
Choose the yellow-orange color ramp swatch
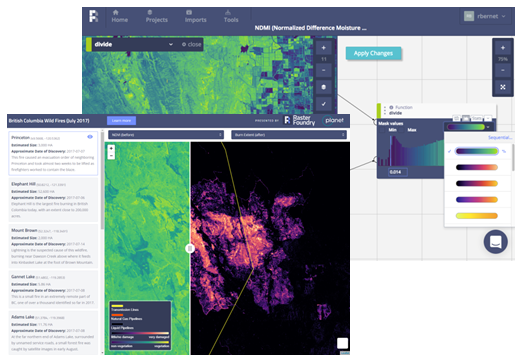(477, 216)
